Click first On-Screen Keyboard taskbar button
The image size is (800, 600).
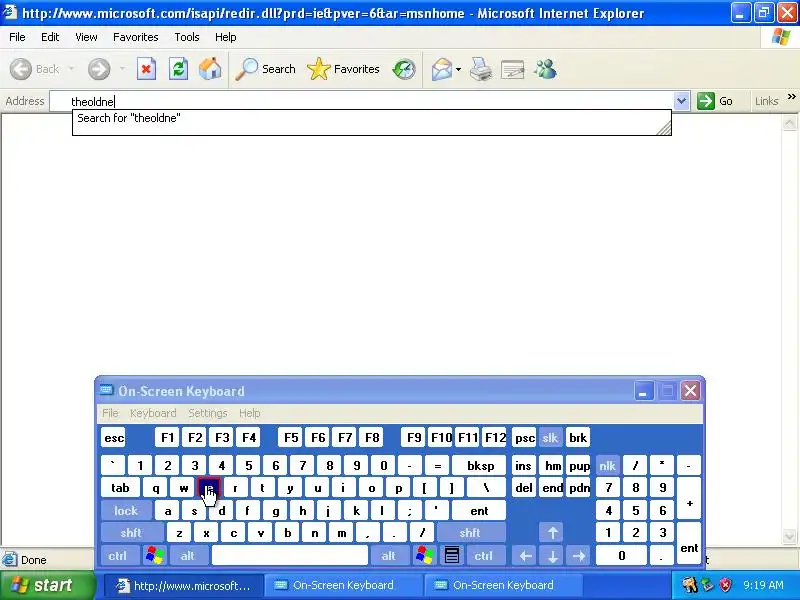[343, 586]
